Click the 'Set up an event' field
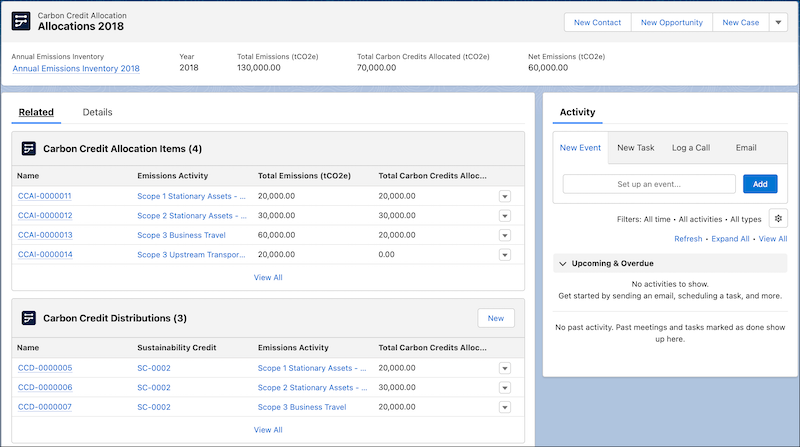The height and width of the screenshot is (447, 800). 650,184
